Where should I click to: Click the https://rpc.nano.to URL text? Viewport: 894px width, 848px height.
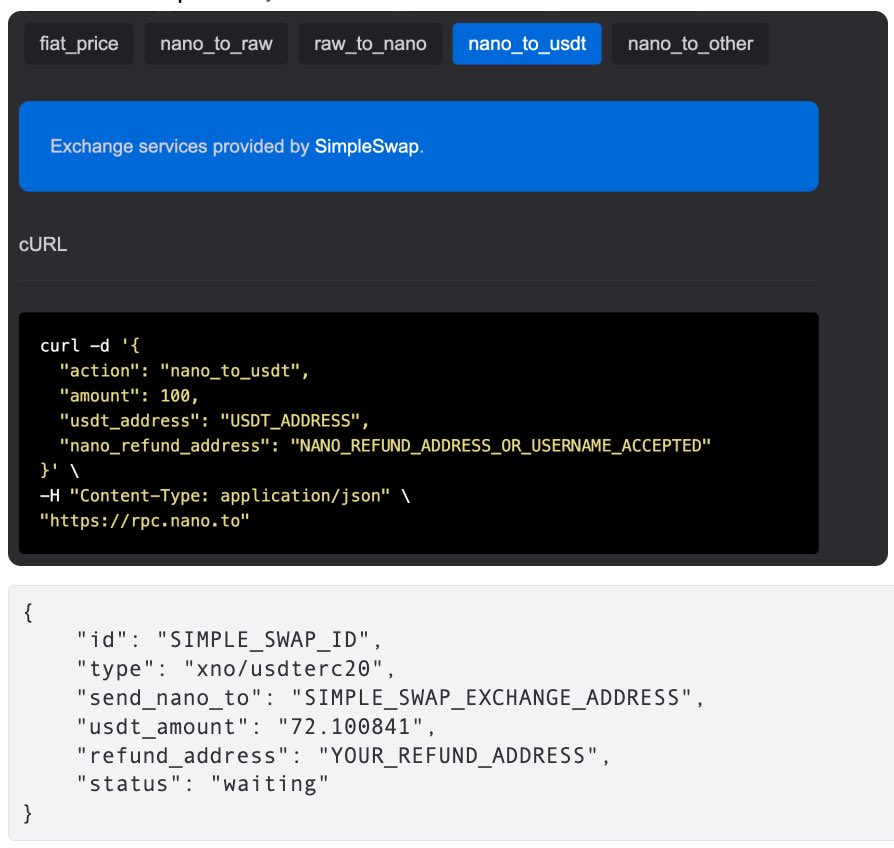(x=144, y=521)
